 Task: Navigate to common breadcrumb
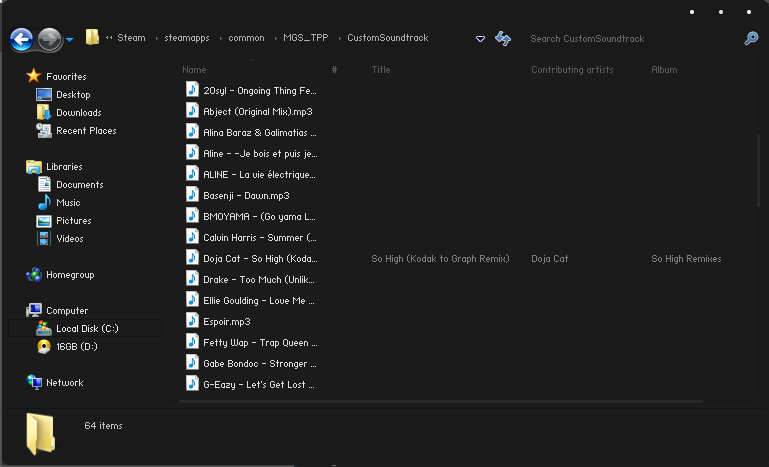point(246,38)
